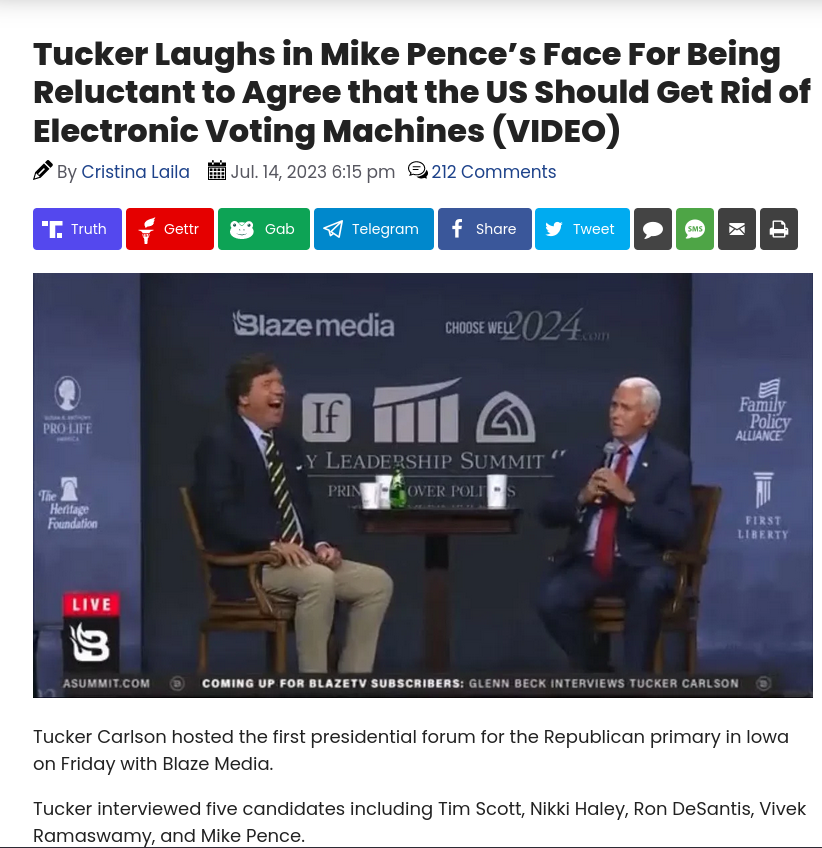Open the Tucker and Pence video thumbnail
This screenshot has height=848, width=822.
click(x=422, y=485)
